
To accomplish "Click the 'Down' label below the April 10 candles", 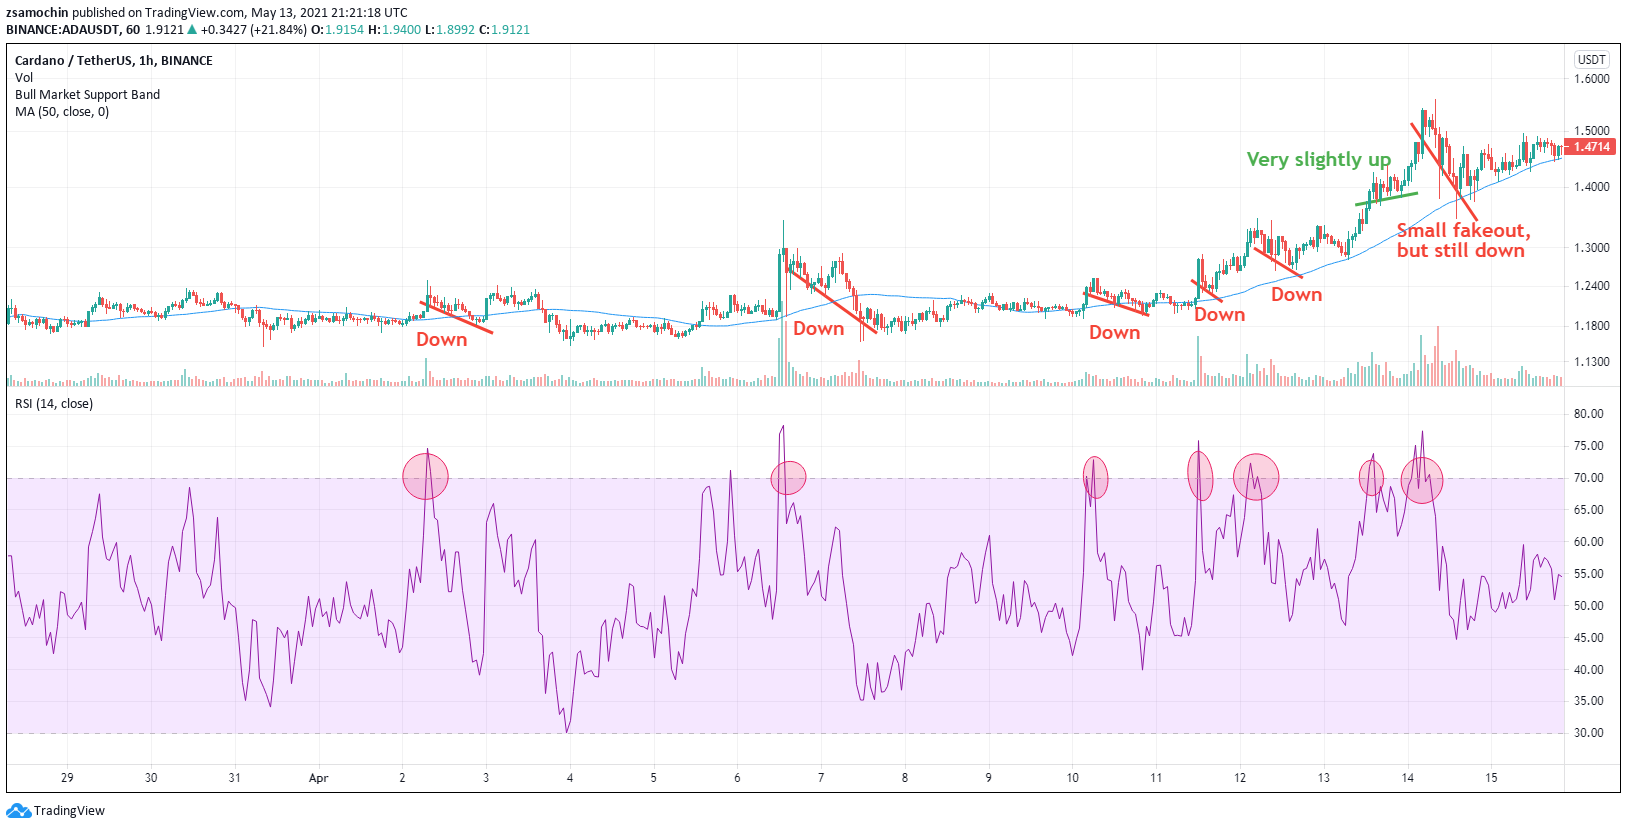I will [x=1114, y=333].
